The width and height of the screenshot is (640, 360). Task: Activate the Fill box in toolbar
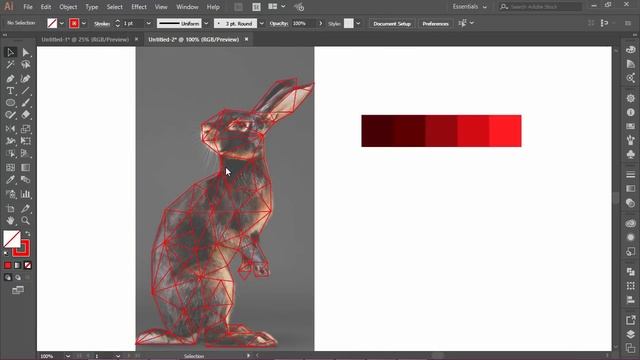(x=12, y=239)
